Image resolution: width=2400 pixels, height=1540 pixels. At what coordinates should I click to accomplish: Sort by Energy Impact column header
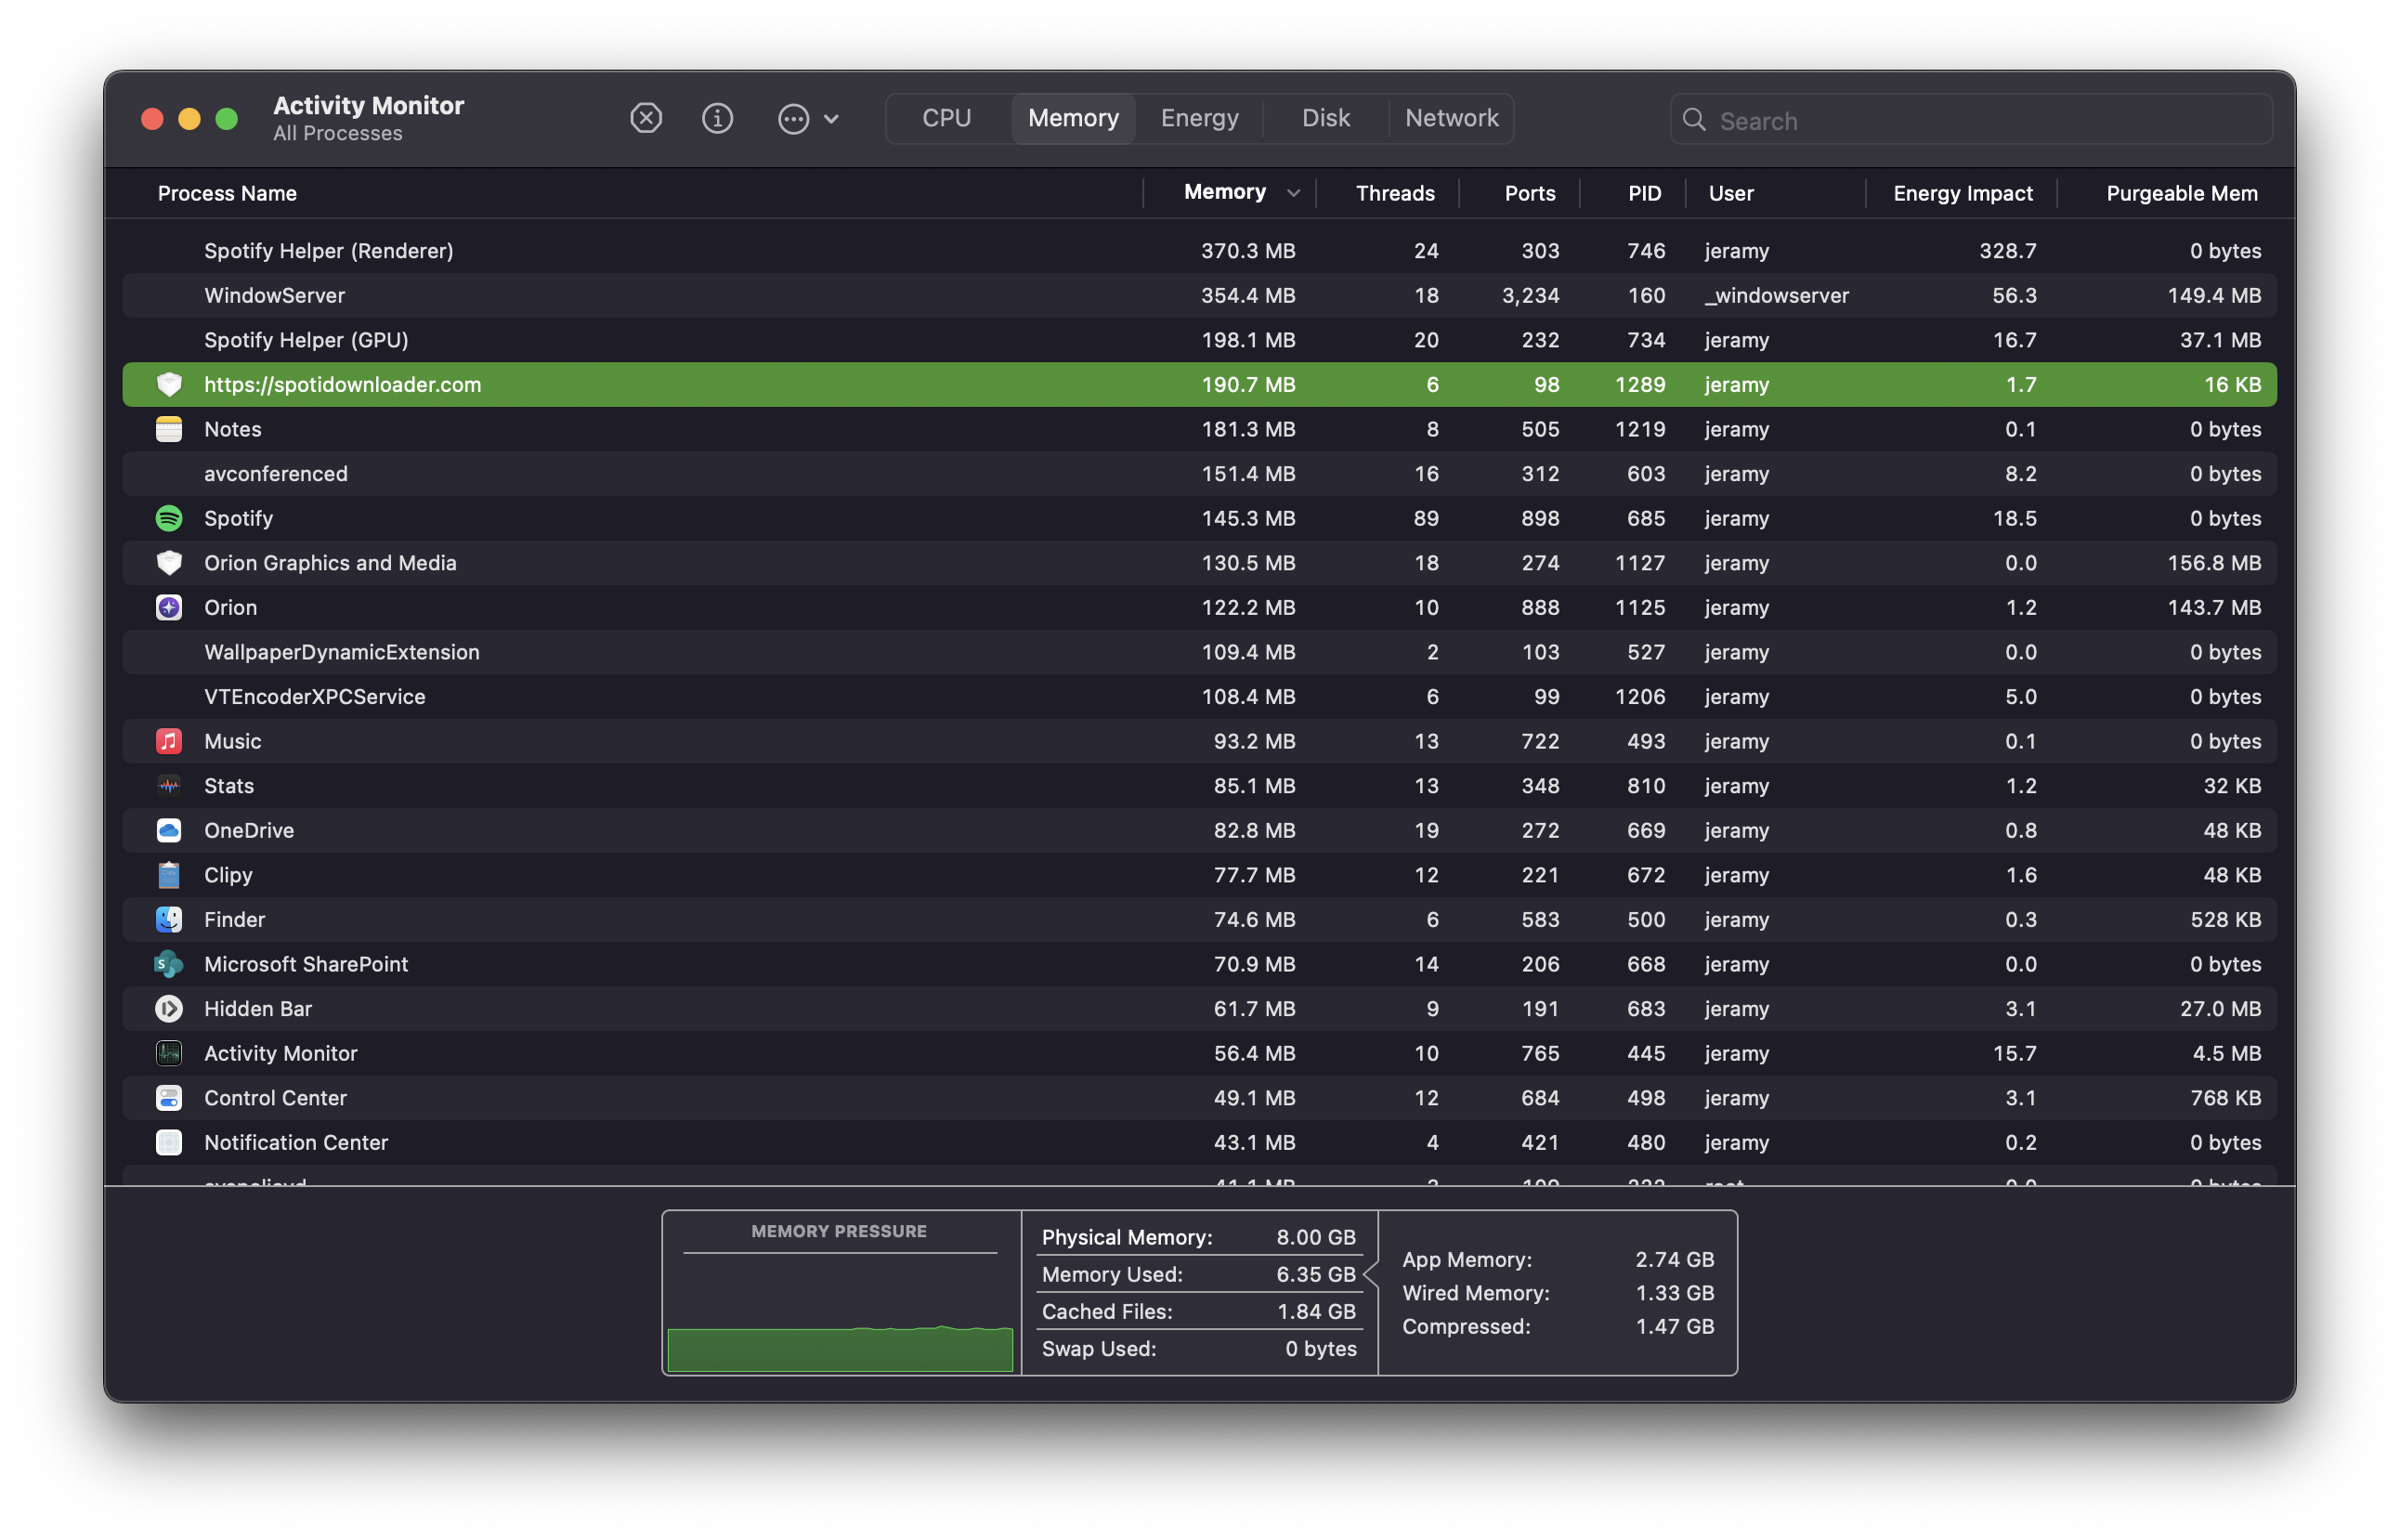pos(1962,193)
